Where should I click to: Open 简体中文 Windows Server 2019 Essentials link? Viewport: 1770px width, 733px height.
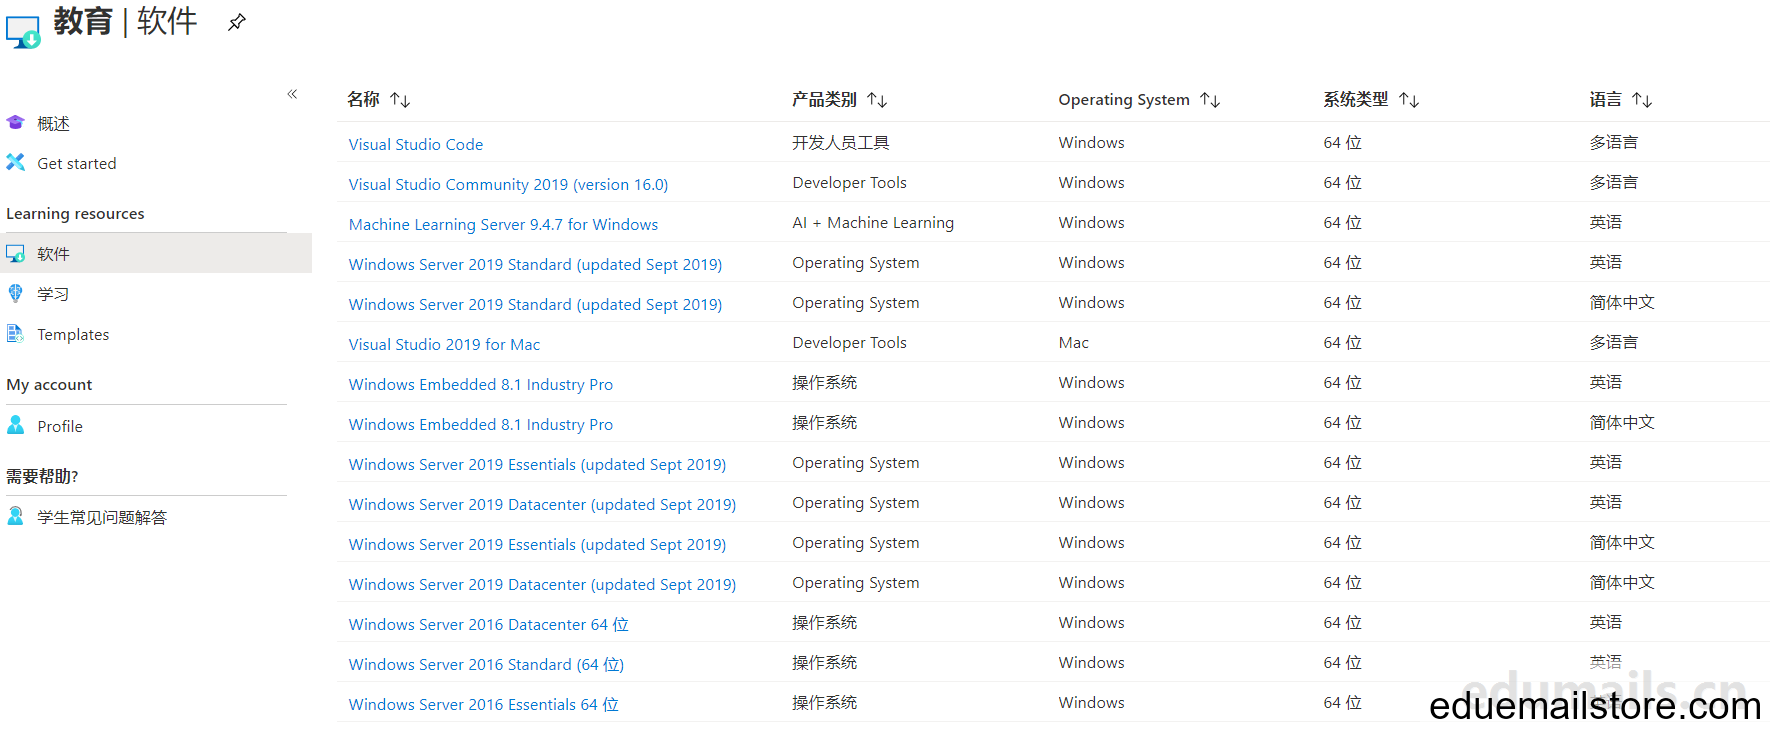coord(537,544)
